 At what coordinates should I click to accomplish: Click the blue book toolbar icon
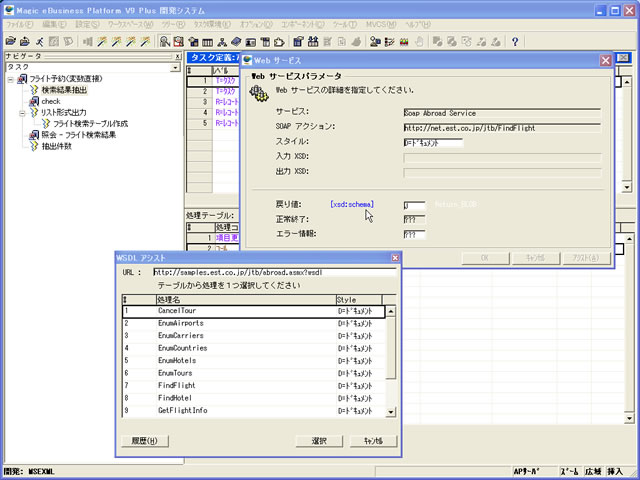tap(236, 41)
